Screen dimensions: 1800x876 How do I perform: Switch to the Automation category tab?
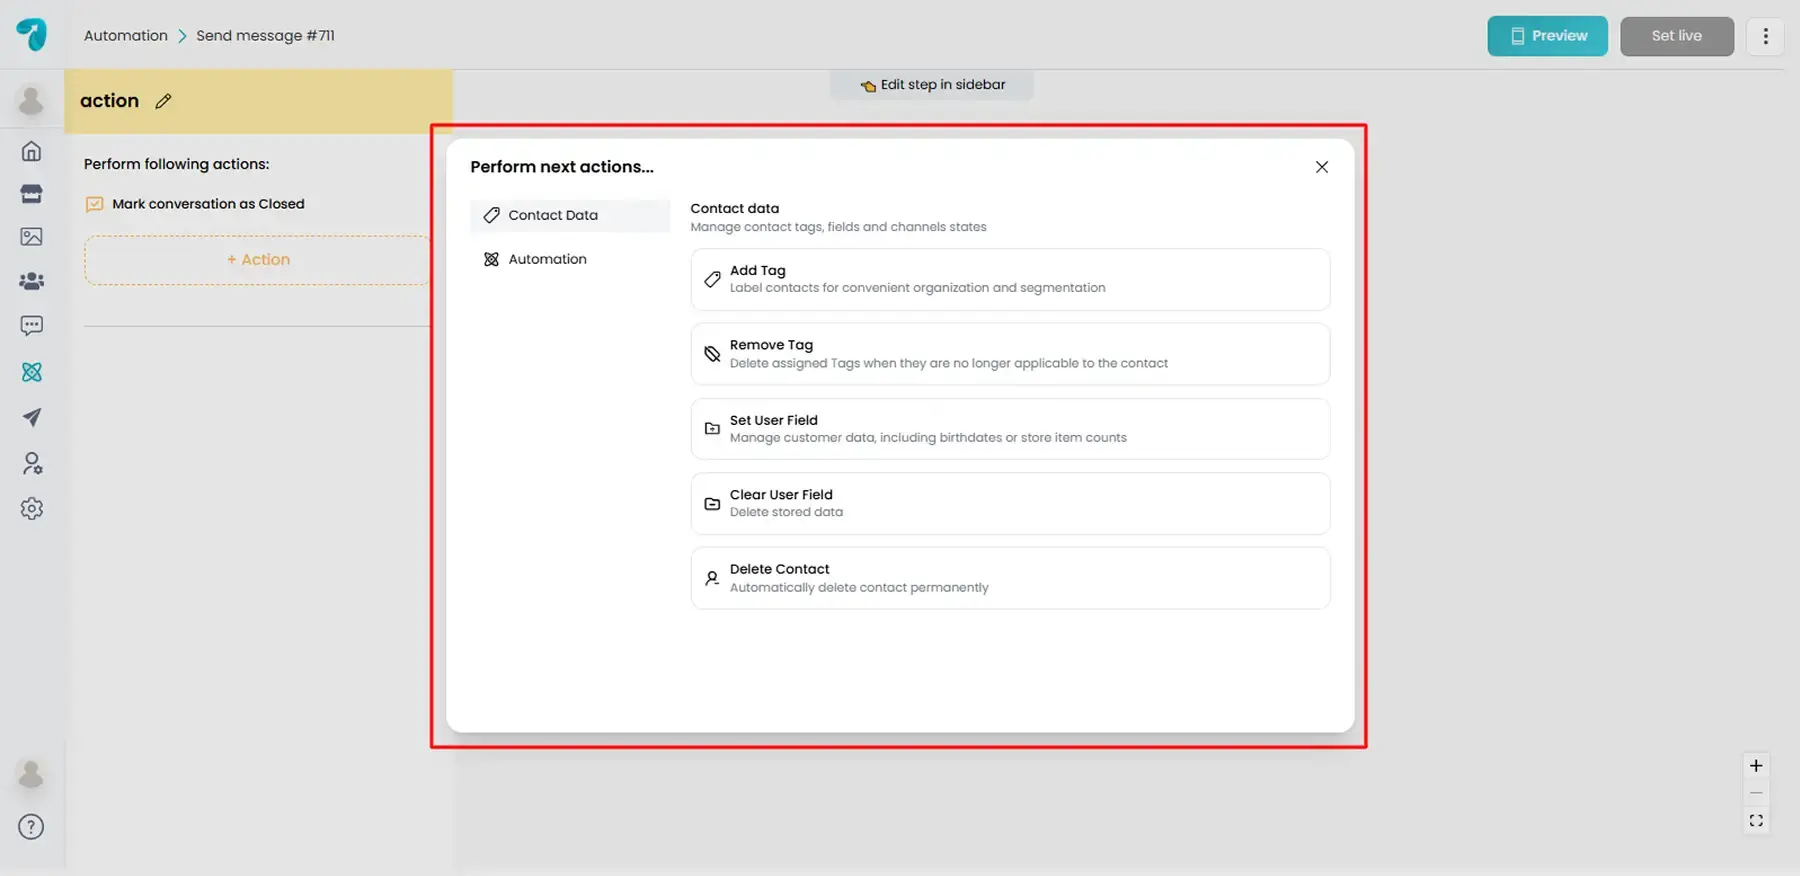(547, 259)
